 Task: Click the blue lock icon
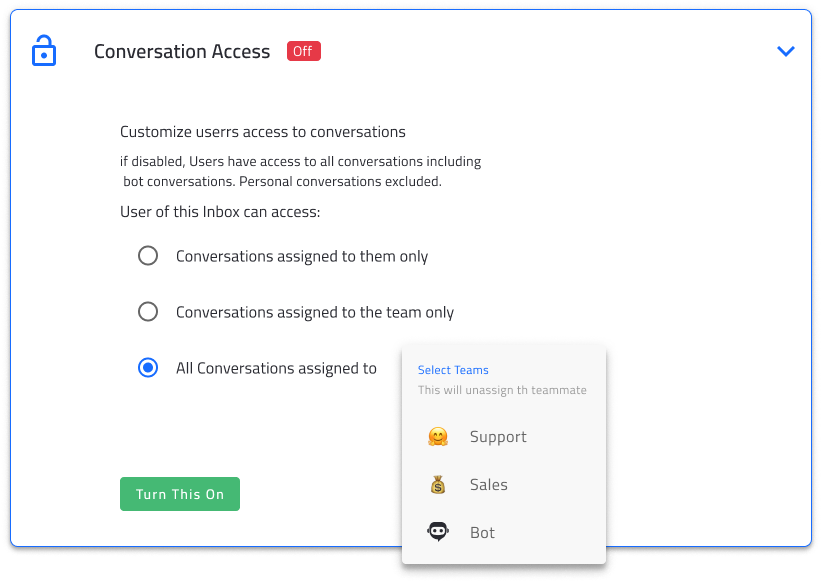pyautogui.click(x=44, y=51)
